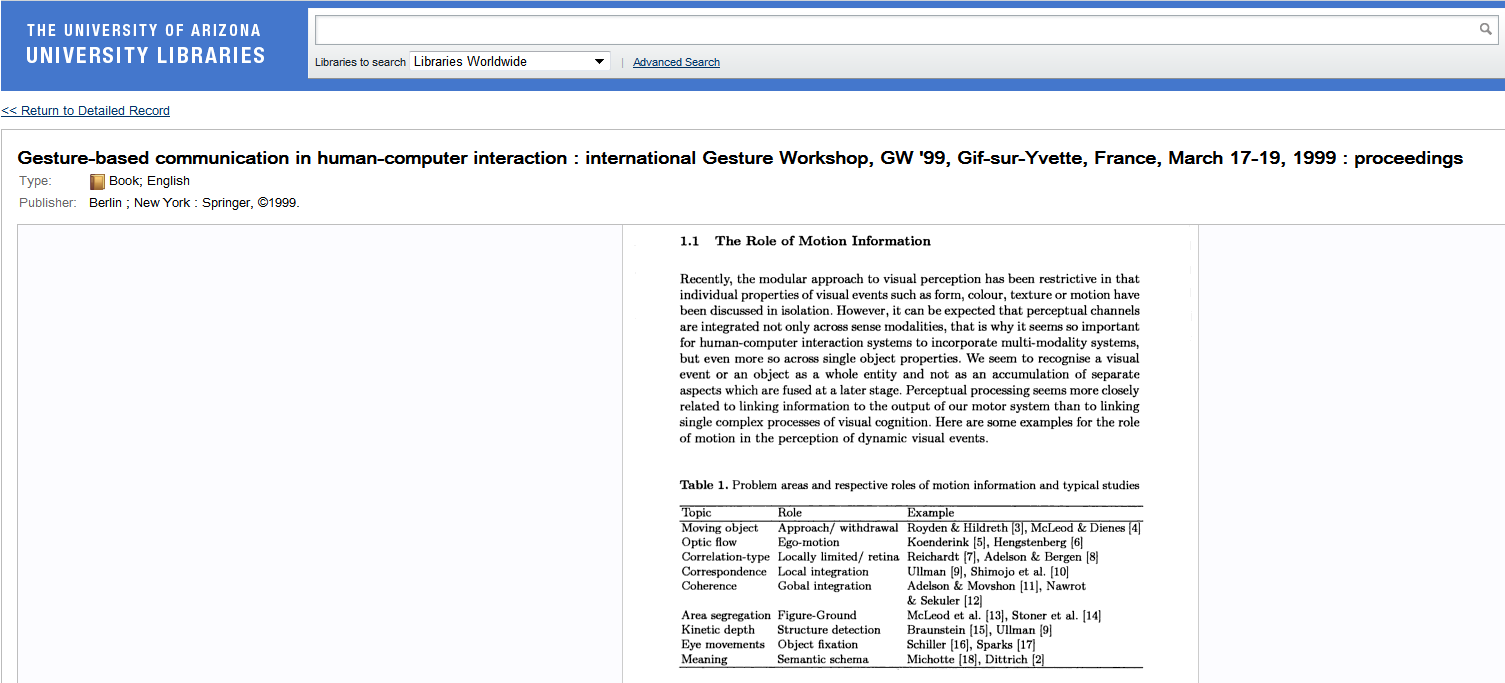Click the Table 1 caption in page preview
Viewport: 1505px width, 683px height.
(909, 485)
